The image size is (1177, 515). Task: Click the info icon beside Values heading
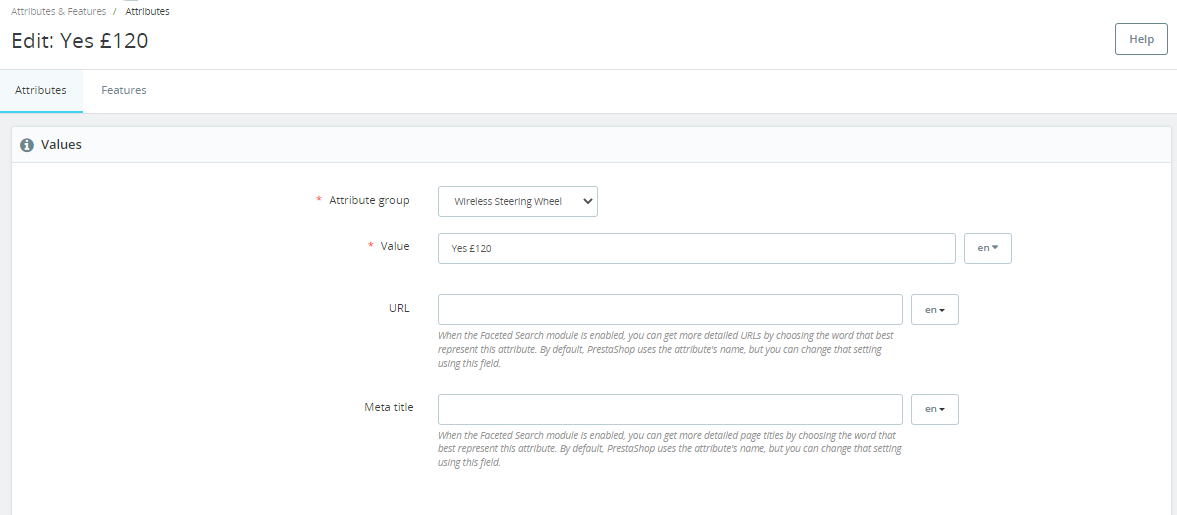pyautogui.click(x=27, y=145)
